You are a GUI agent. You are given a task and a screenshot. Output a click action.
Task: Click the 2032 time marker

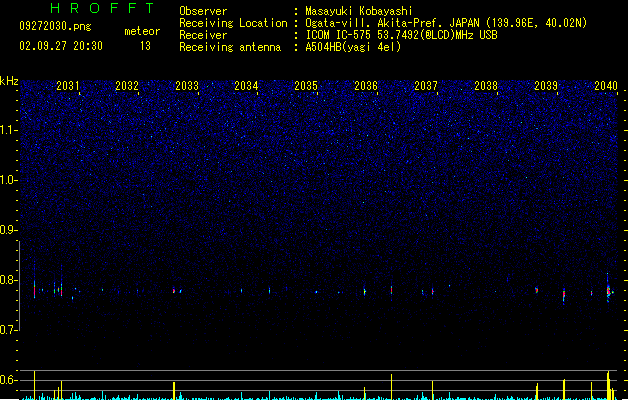click(x=127, y=86)
